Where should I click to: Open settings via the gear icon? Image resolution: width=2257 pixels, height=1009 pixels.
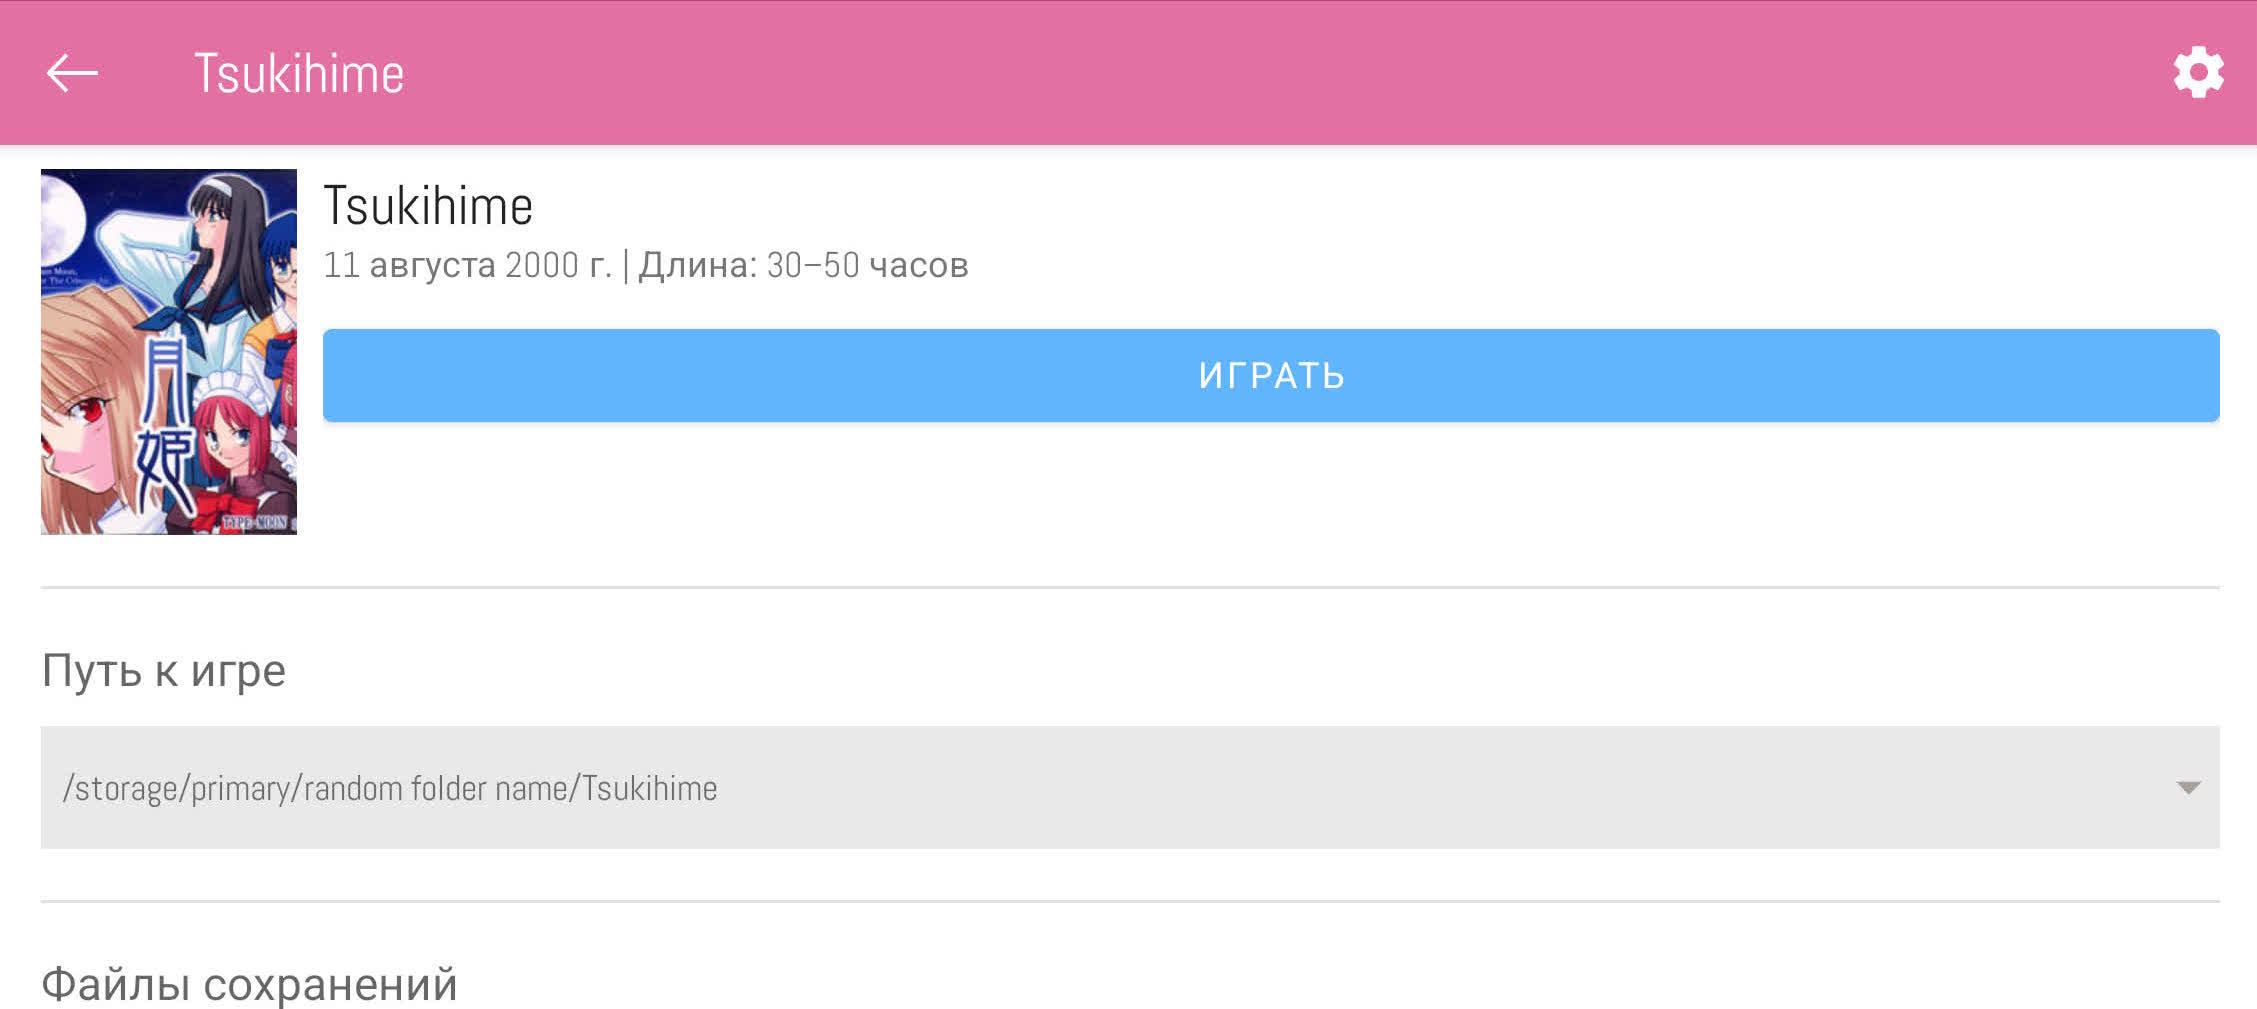pos(2198,73)
